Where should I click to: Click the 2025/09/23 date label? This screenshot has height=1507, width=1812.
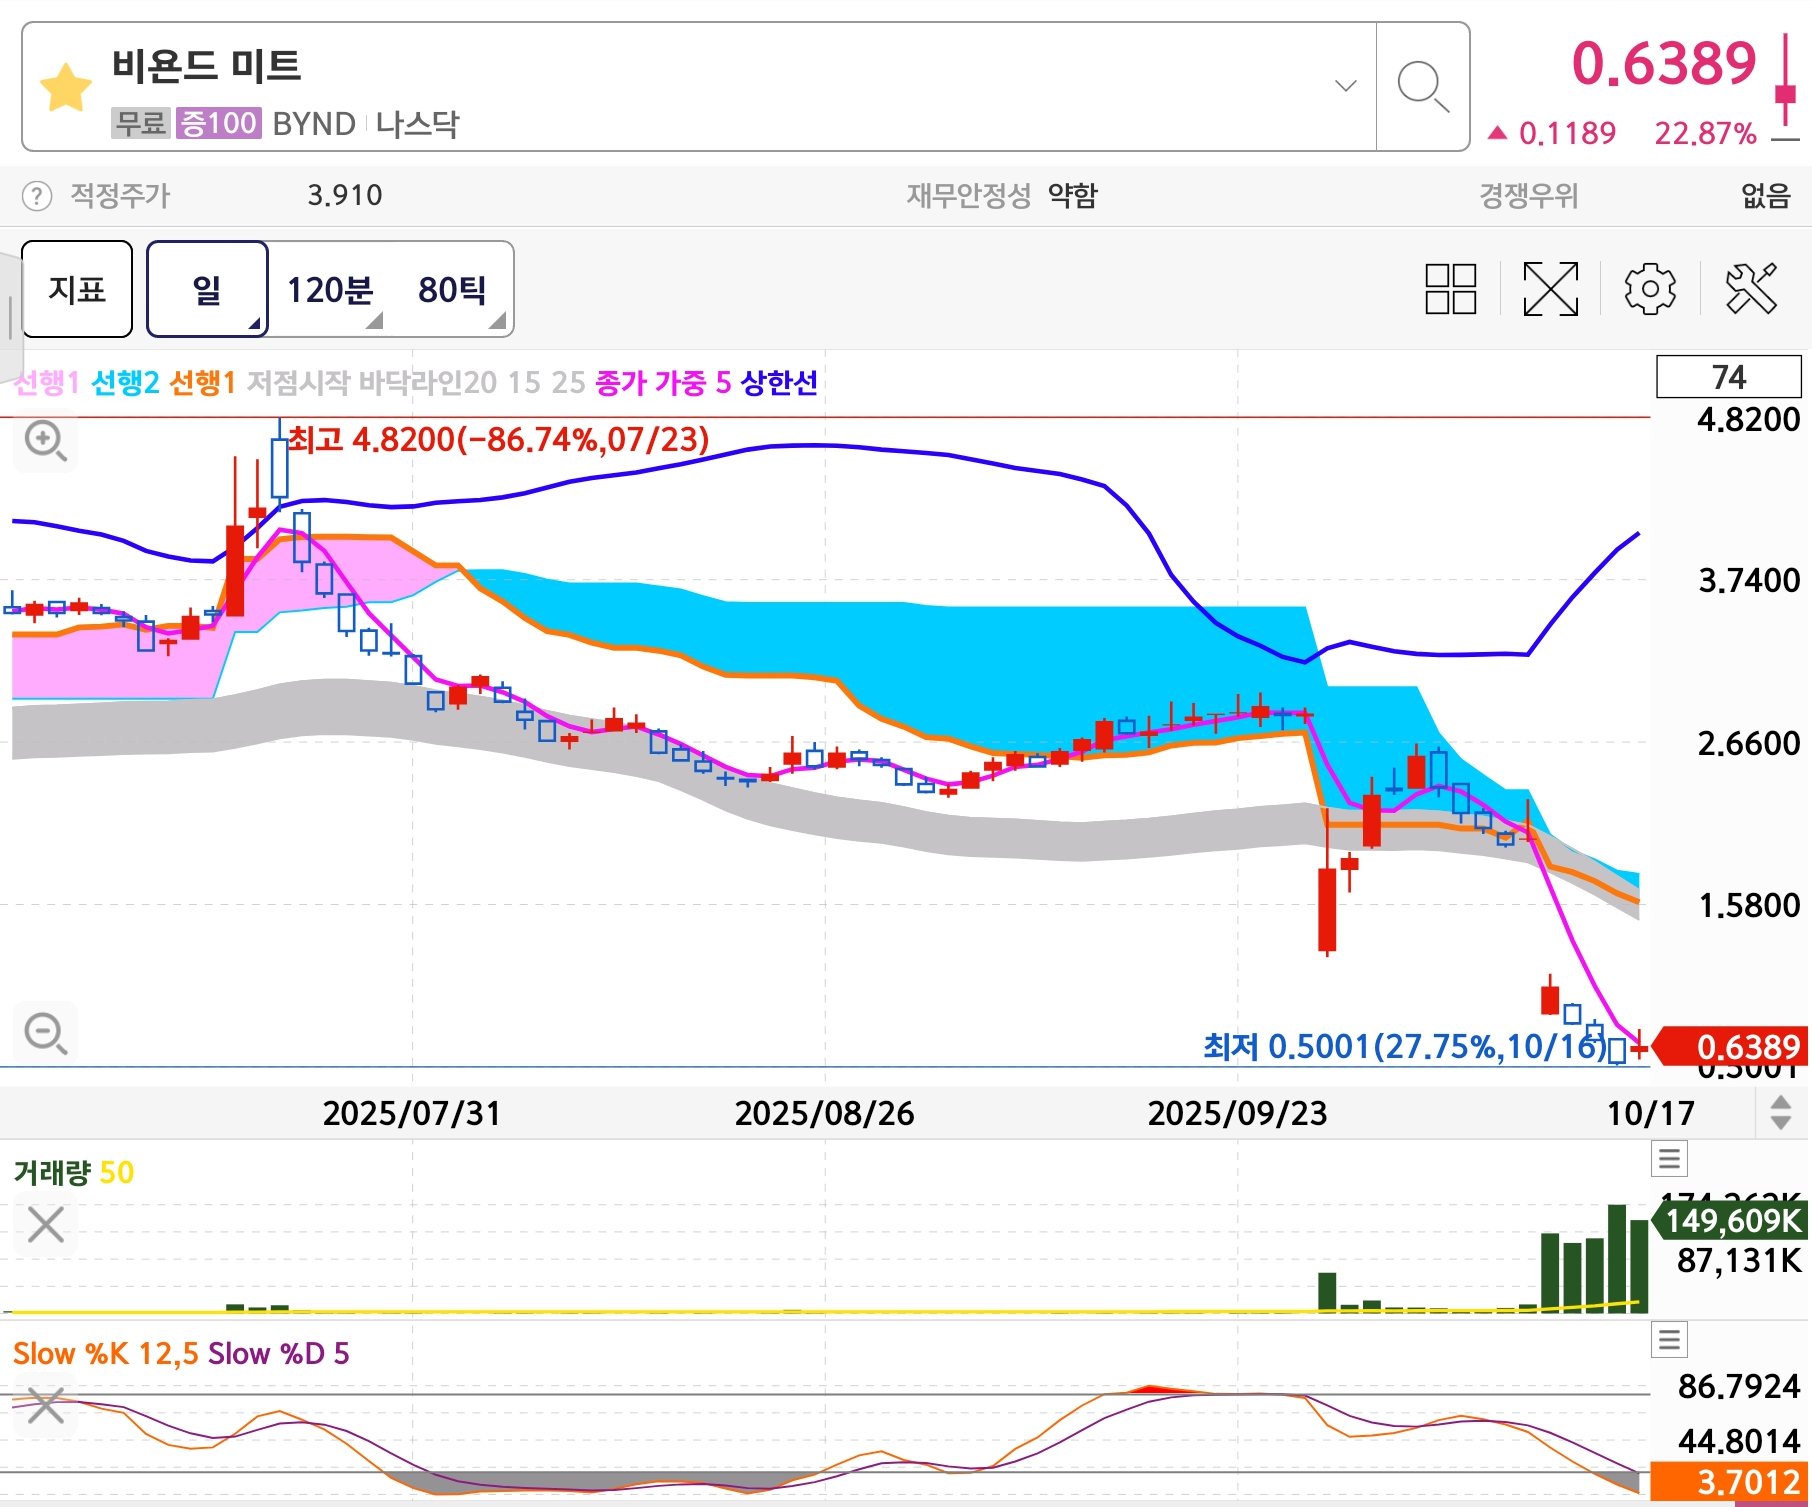1237,1113
